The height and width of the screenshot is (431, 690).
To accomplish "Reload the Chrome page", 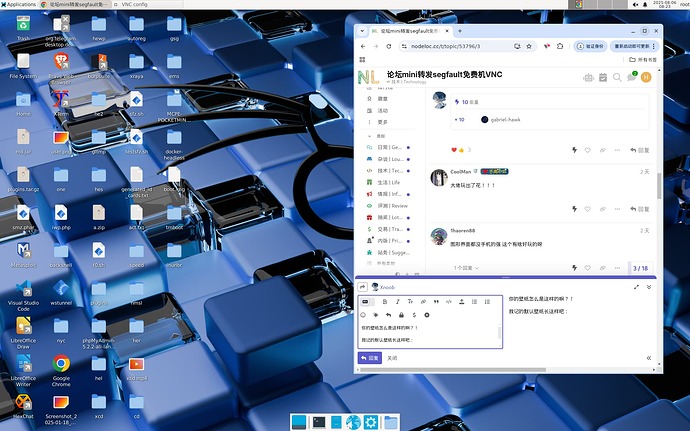I will click(389, 46).
